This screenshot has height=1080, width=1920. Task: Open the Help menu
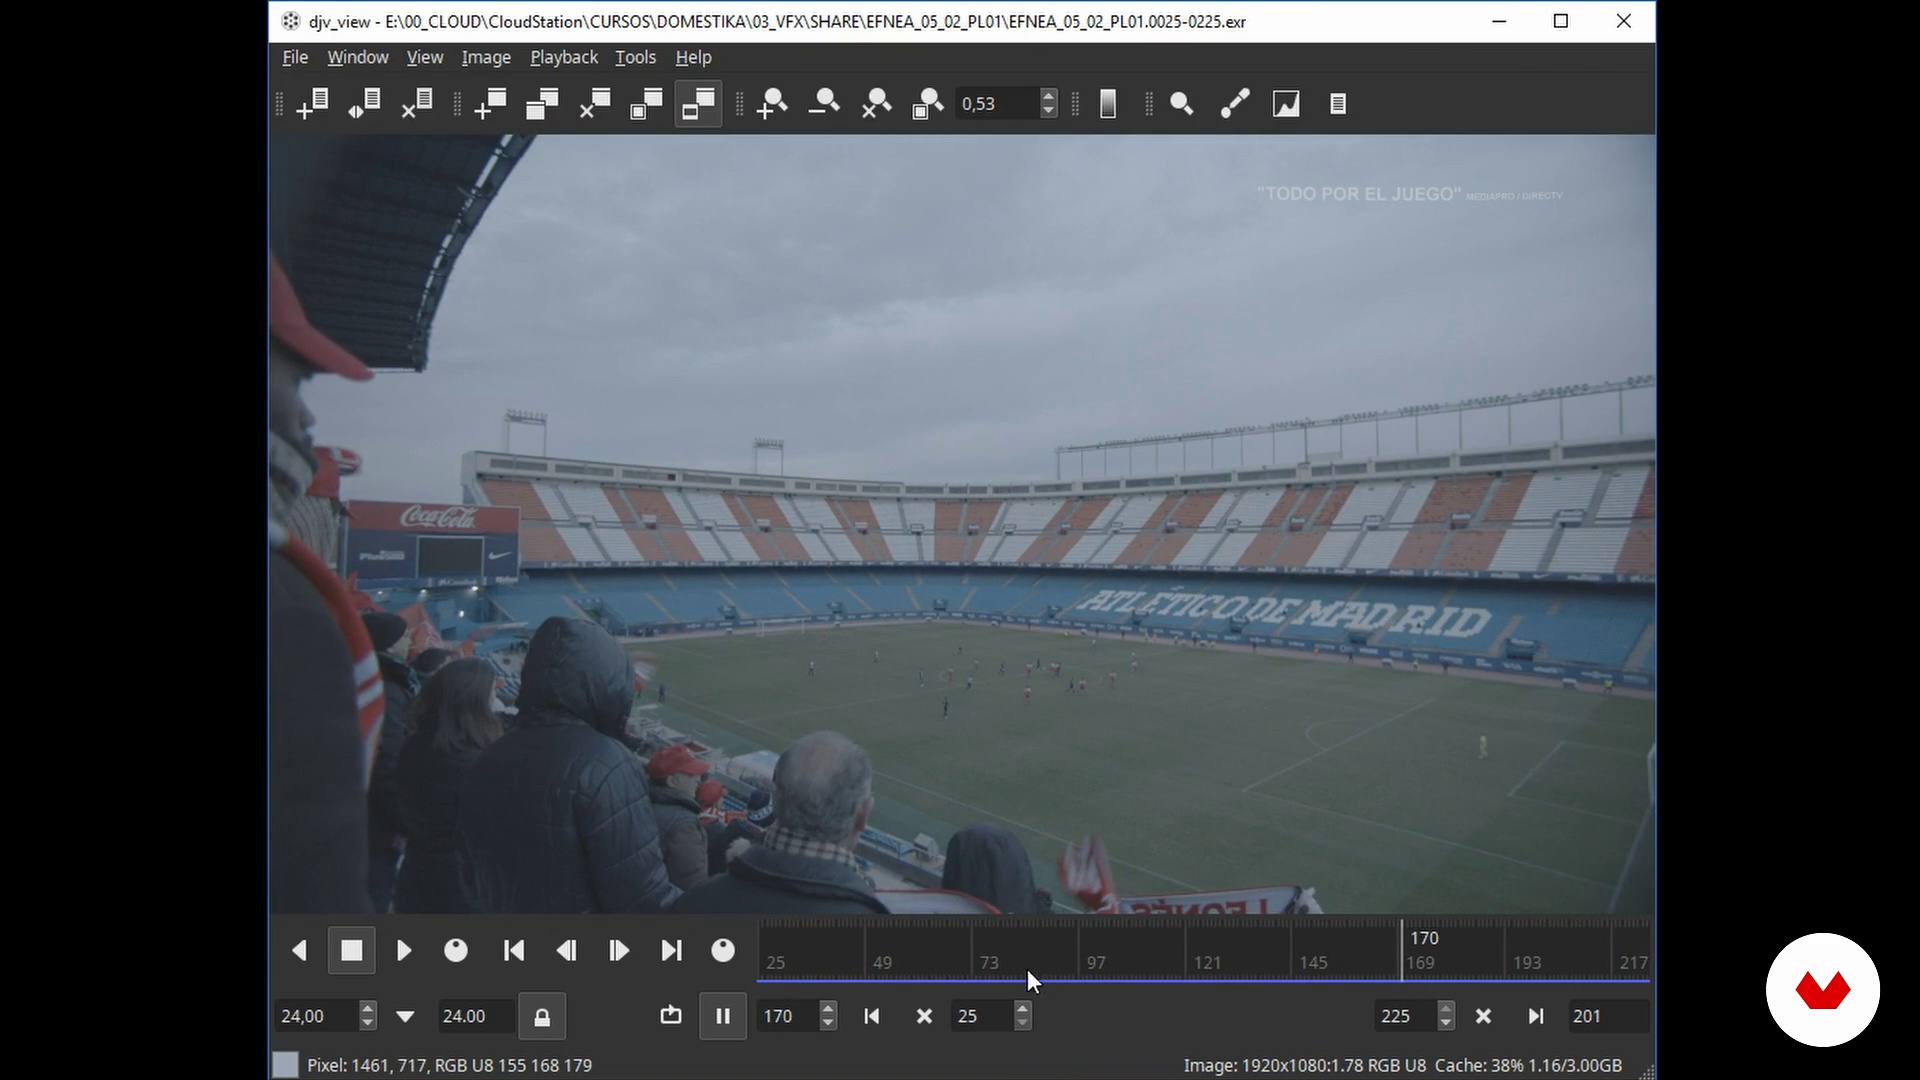point(693,58)
